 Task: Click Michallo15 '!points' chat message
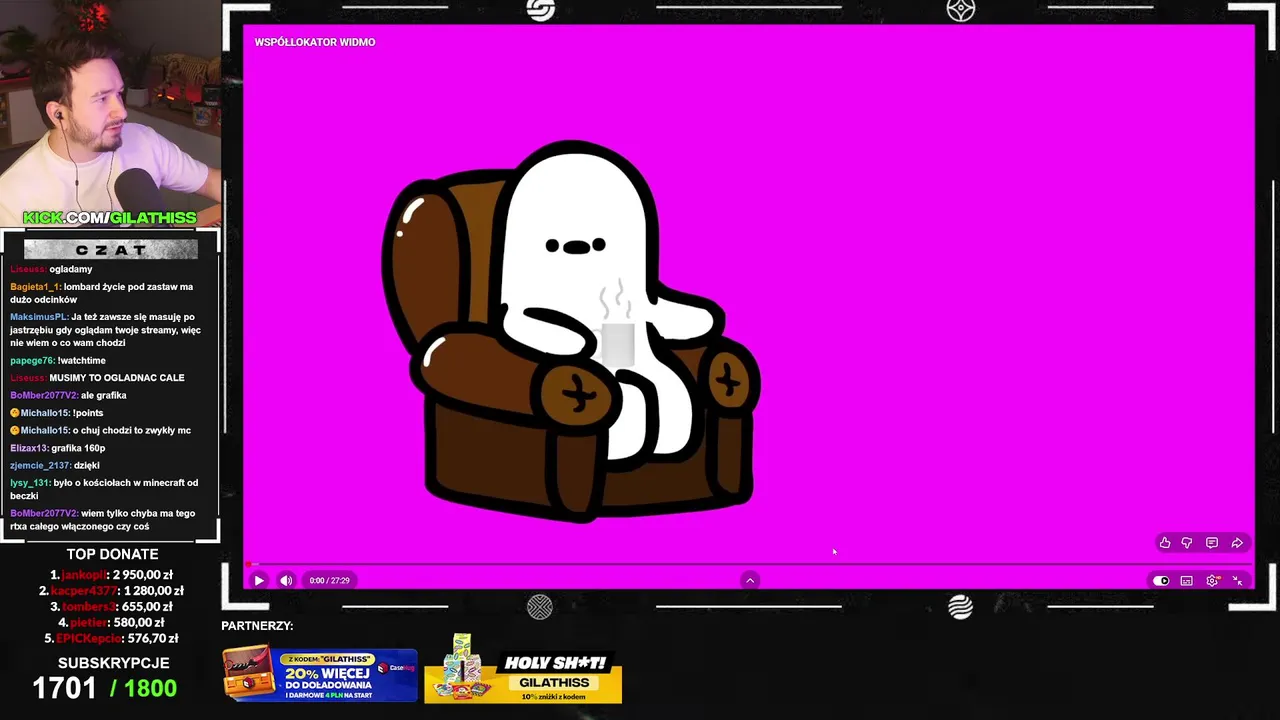[x=57, y=413]
